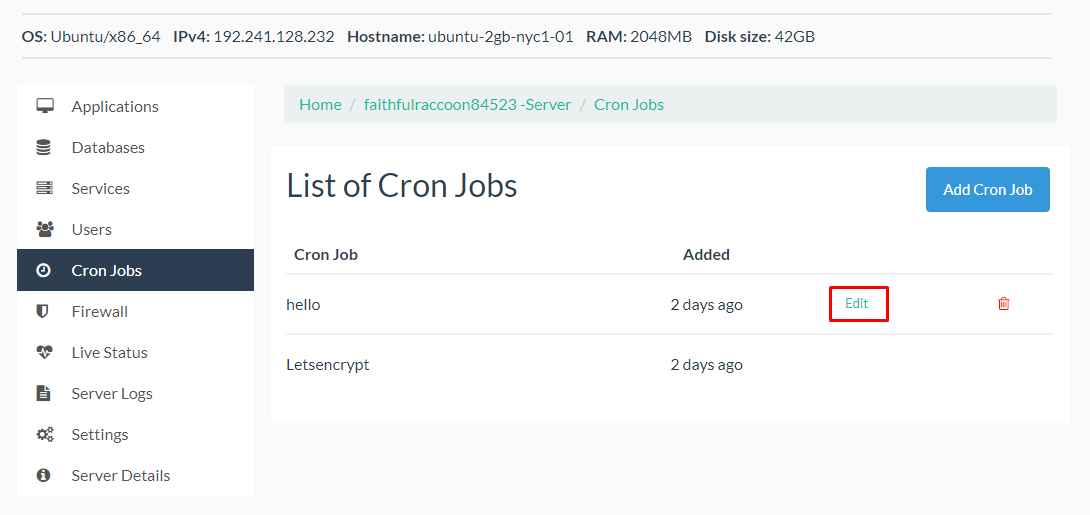This screenshot has height=515, width=1090.
Task: Click the Applications monitor icon in sidebar
Action: [44, 106]
